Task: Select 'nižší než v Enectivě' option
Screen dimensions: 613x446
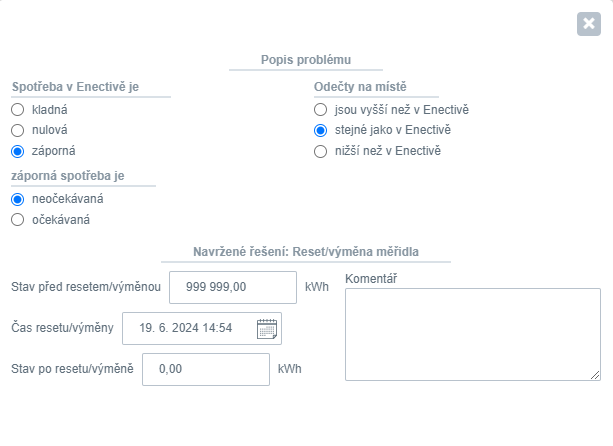Action: [x=320, y=151]
